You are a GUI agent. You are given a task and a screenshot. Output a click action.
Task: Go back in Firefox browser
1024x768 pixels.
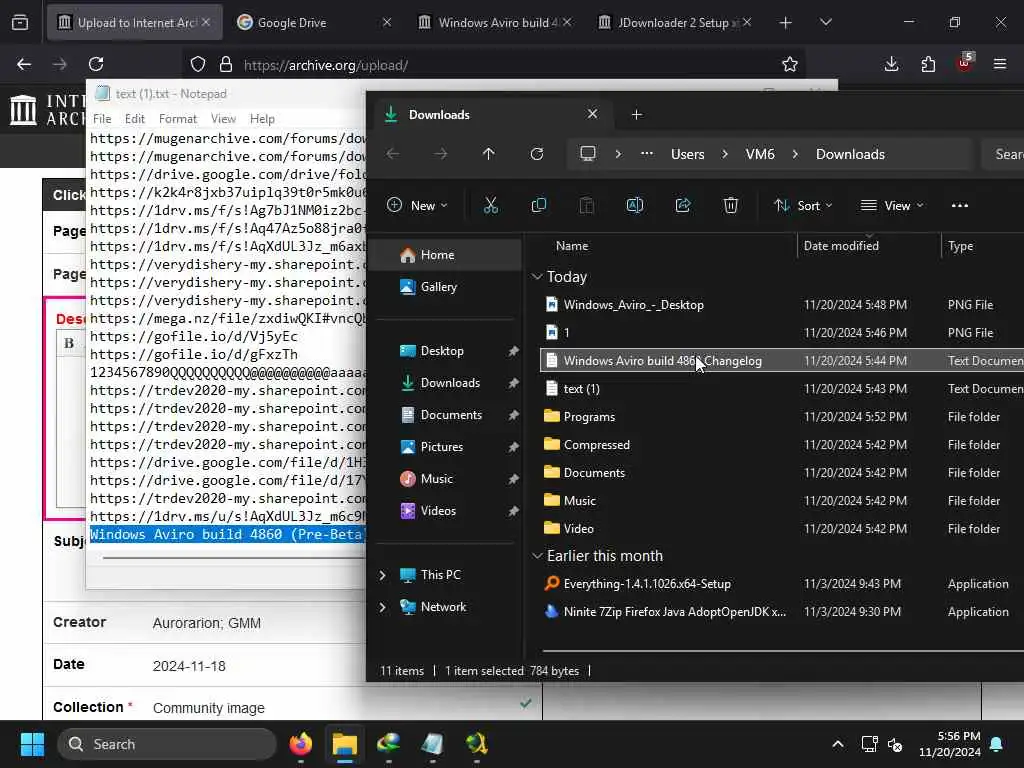click(x=24, y=64)
